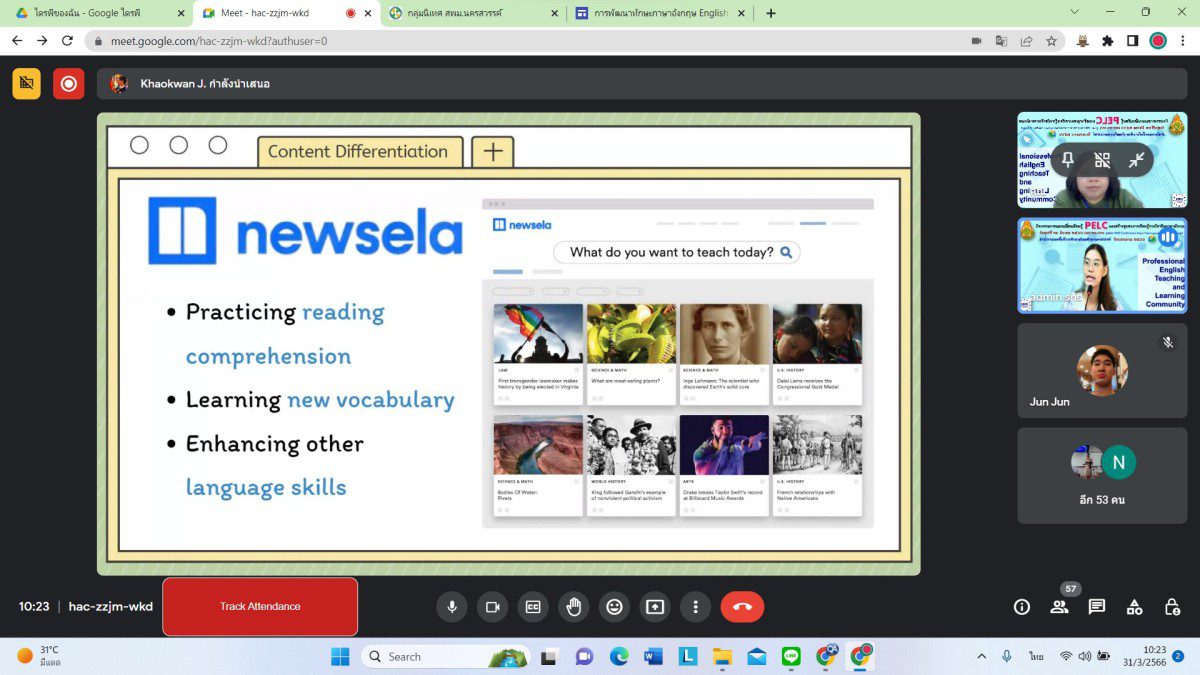Minimize the top participant's video tile
Viewport: 1200px width, 675px height.
pos(1136,160)
